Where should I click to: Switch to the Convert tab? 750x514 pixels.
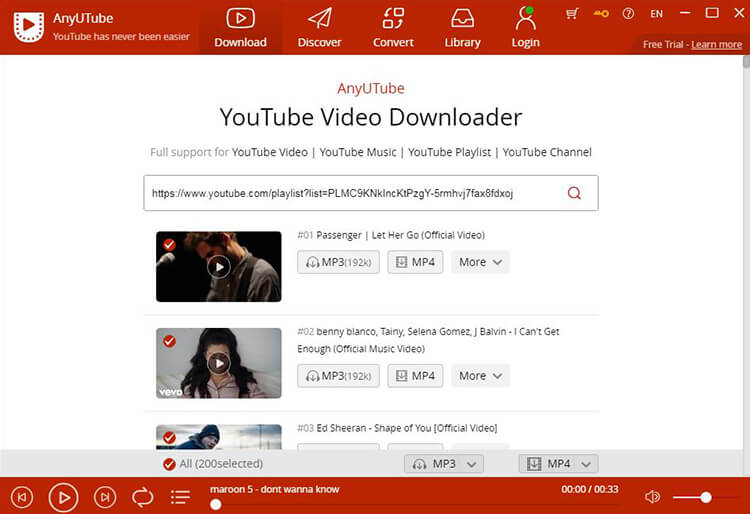pos(393,28)
